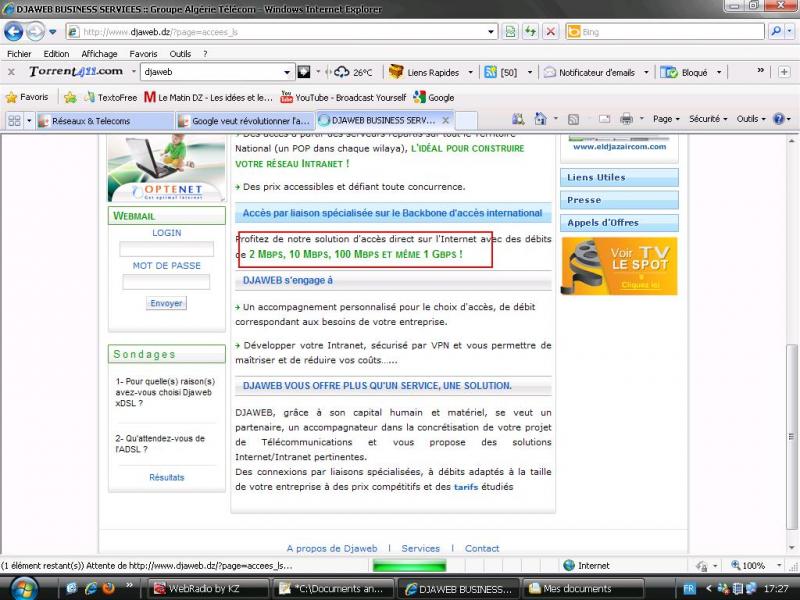Open the sondages Résultats link
Image resolution: width=800 pixels, height=600 pixels.
pyautogui.click(x=166, y=478)
